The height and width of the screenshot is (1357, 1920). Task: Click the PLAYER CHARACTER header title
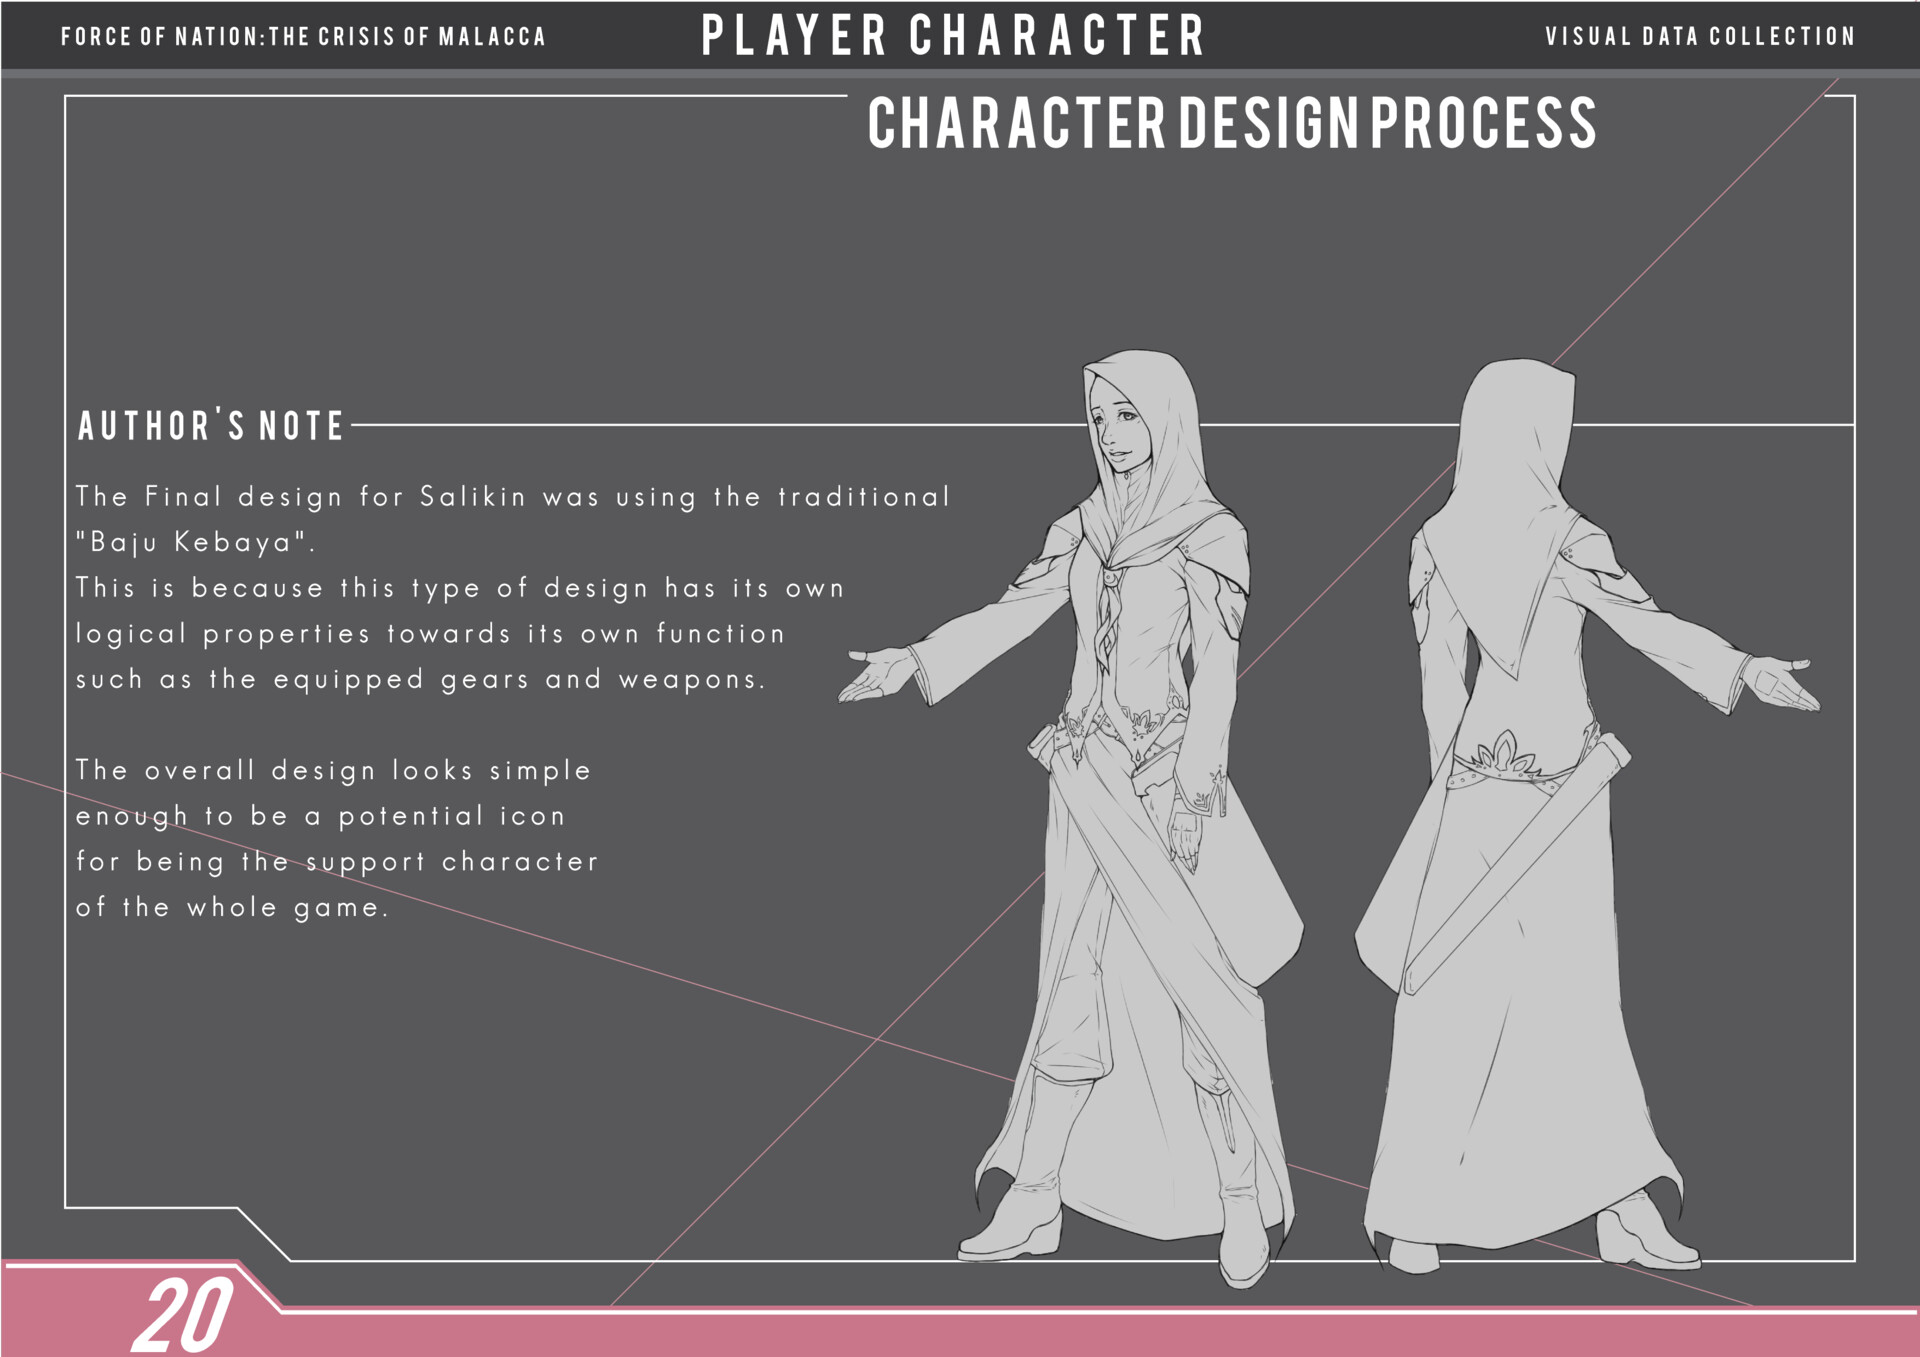click(953, 35)
